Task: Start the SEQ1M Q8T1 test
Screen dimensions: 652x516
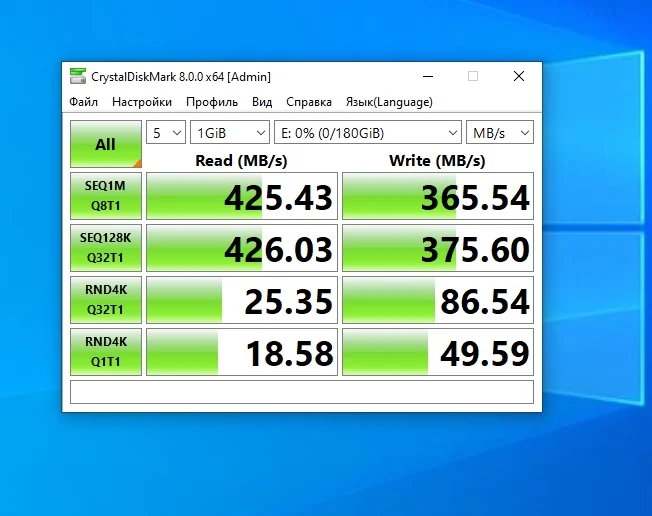Action: tap(106, 196)
